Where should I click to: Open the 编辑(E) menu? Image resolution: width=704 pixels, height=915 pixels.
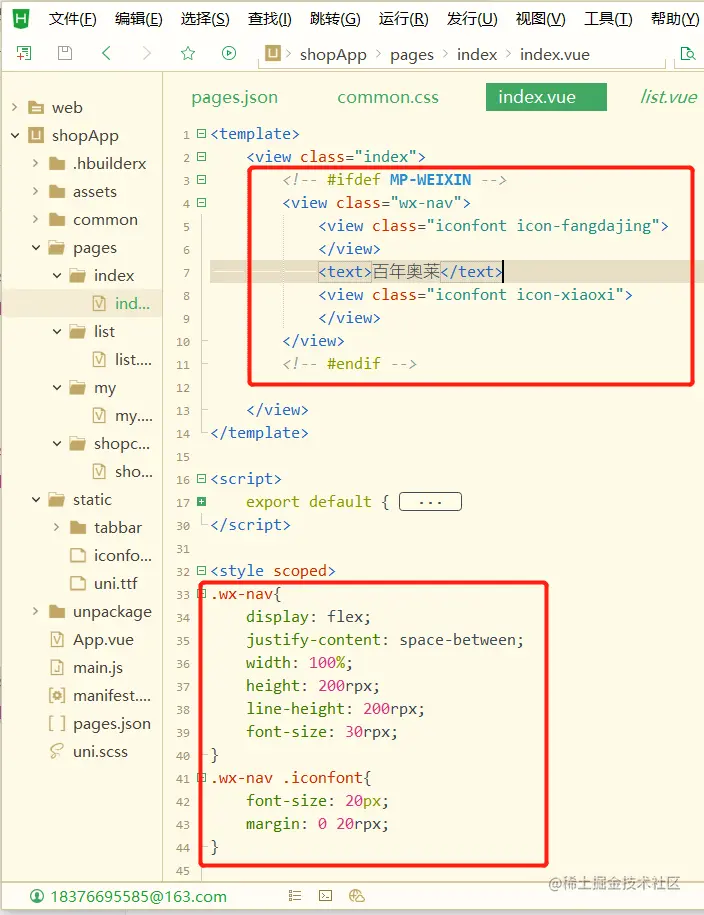(139, 19)
